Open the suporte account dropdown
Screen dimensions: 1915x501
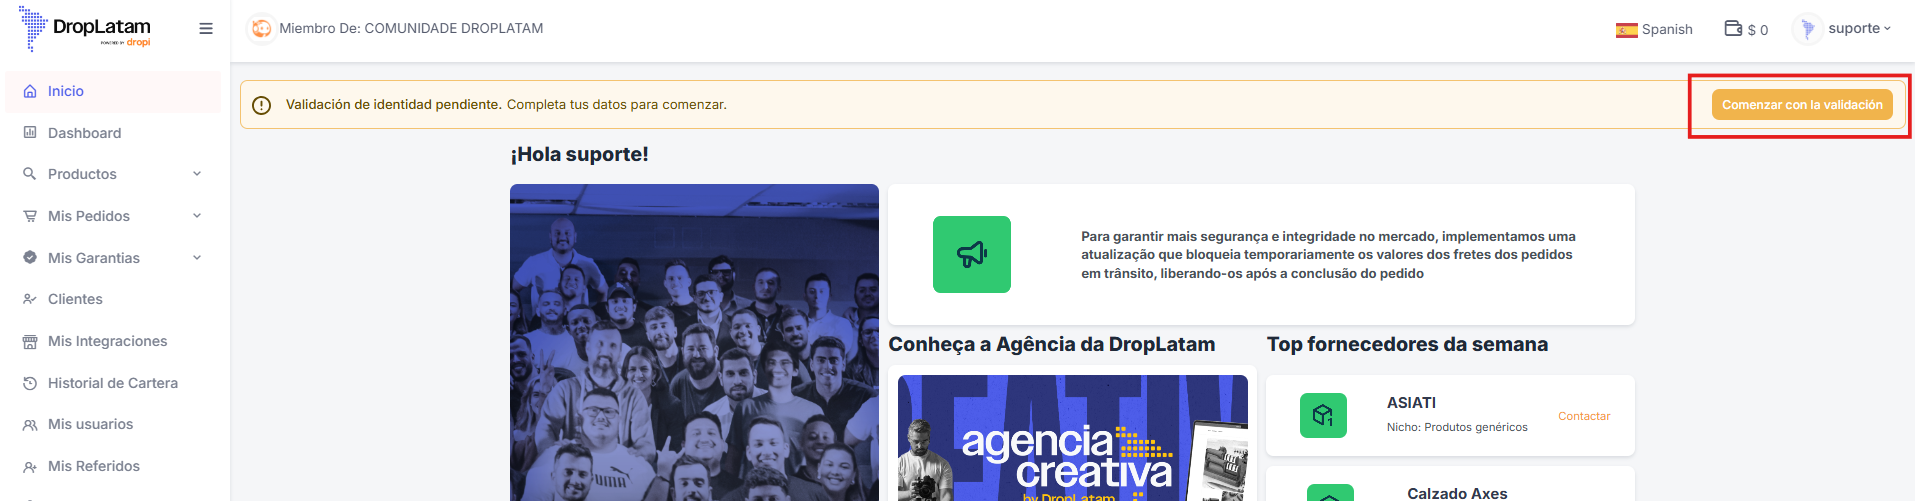click(1860, 28)
